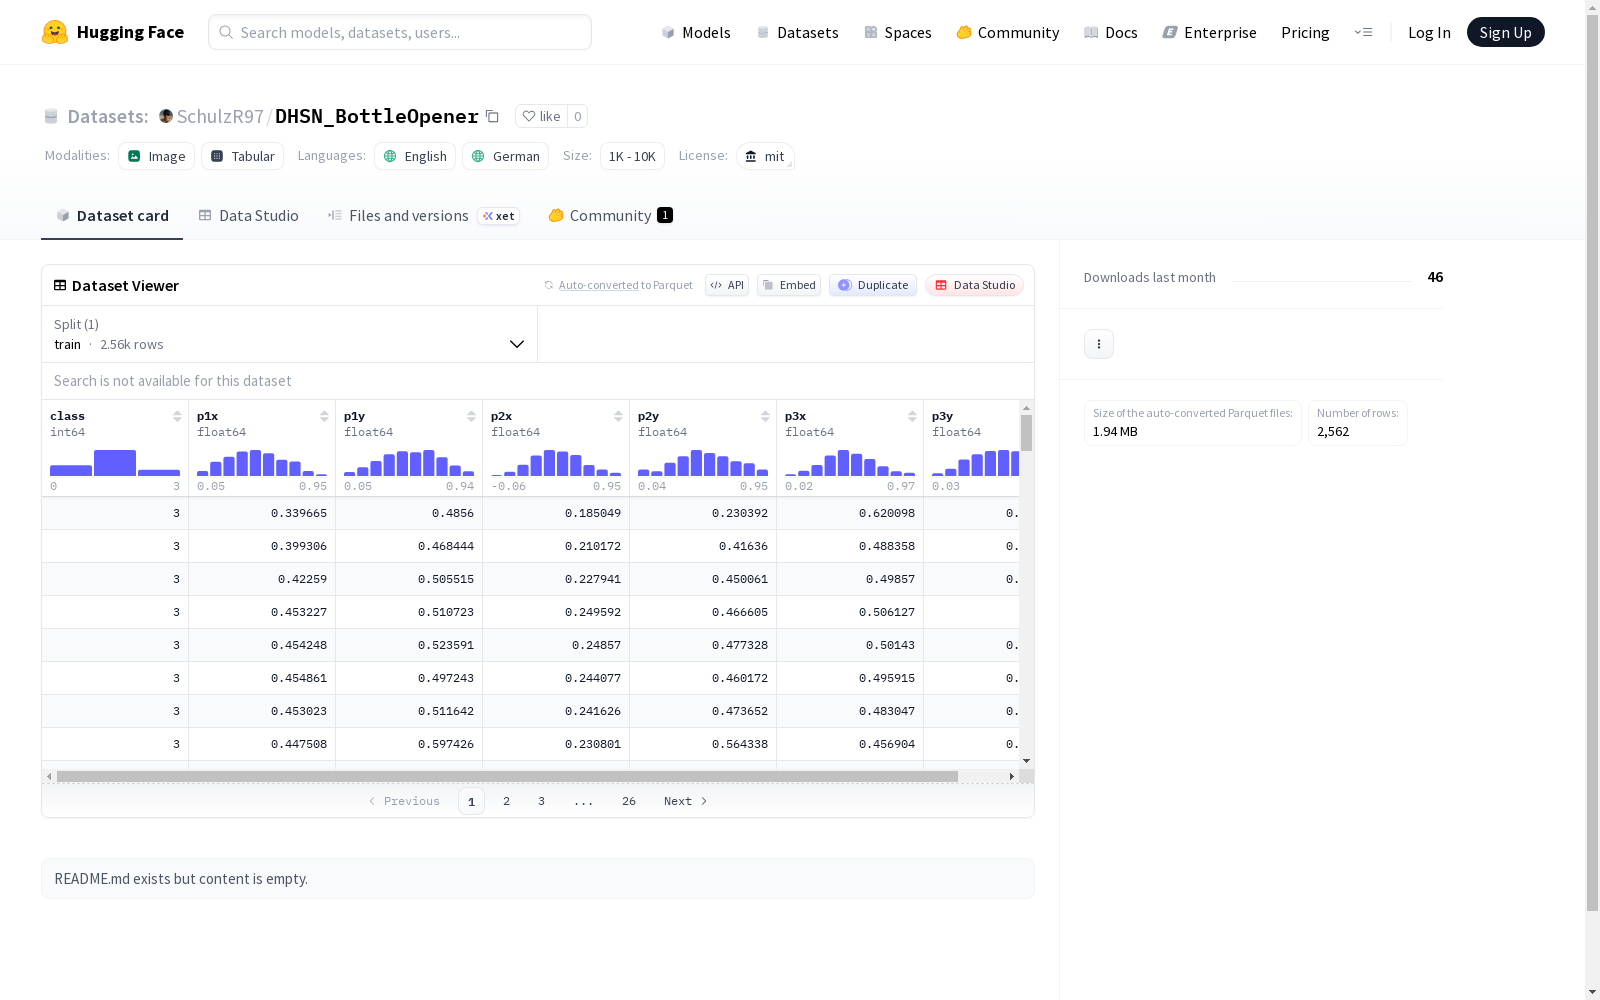Click the Hugging Face logo icon
Viewport: 1600px width, 1000px height.
pyautogui.click(x=54, y=32)
